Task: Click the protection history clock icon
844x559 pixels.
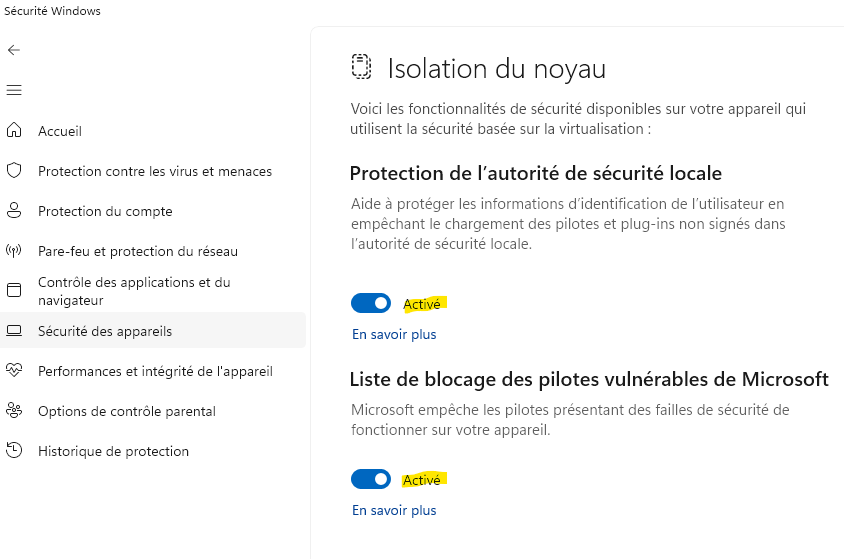Action: click(14, 451)
